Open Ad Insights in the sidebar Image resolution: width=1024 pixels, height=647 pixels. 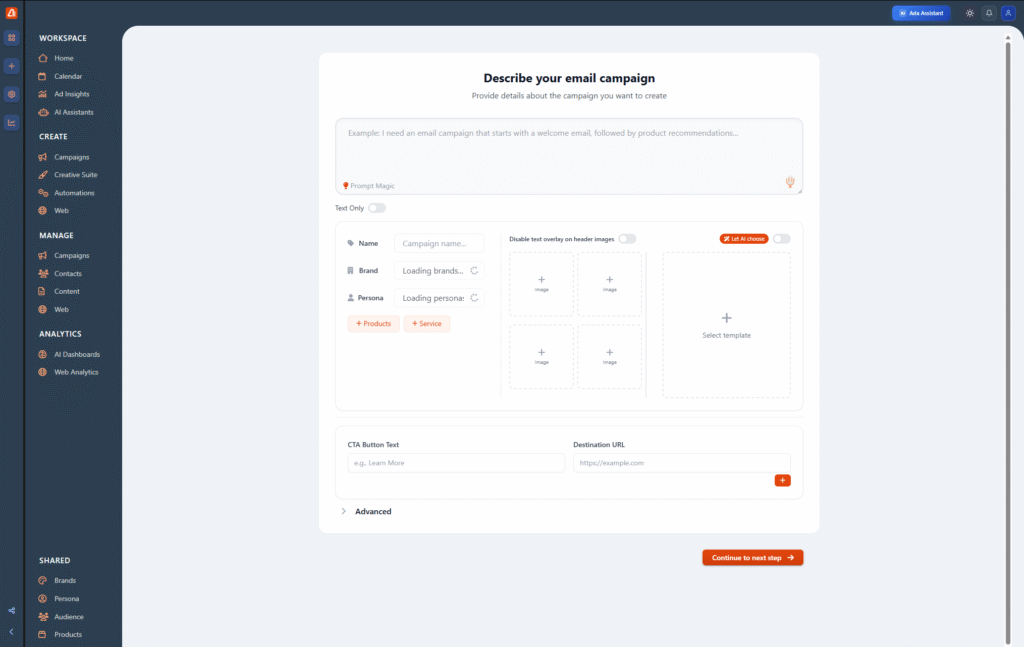[x=71, y=94]
